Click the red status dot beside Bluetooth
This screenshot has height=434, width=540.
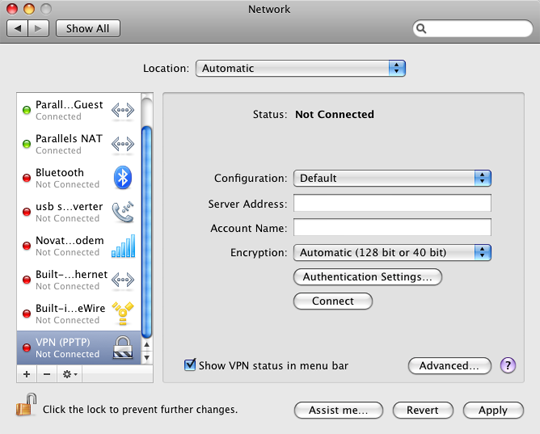pyautogui.click(x=27, y=178)
